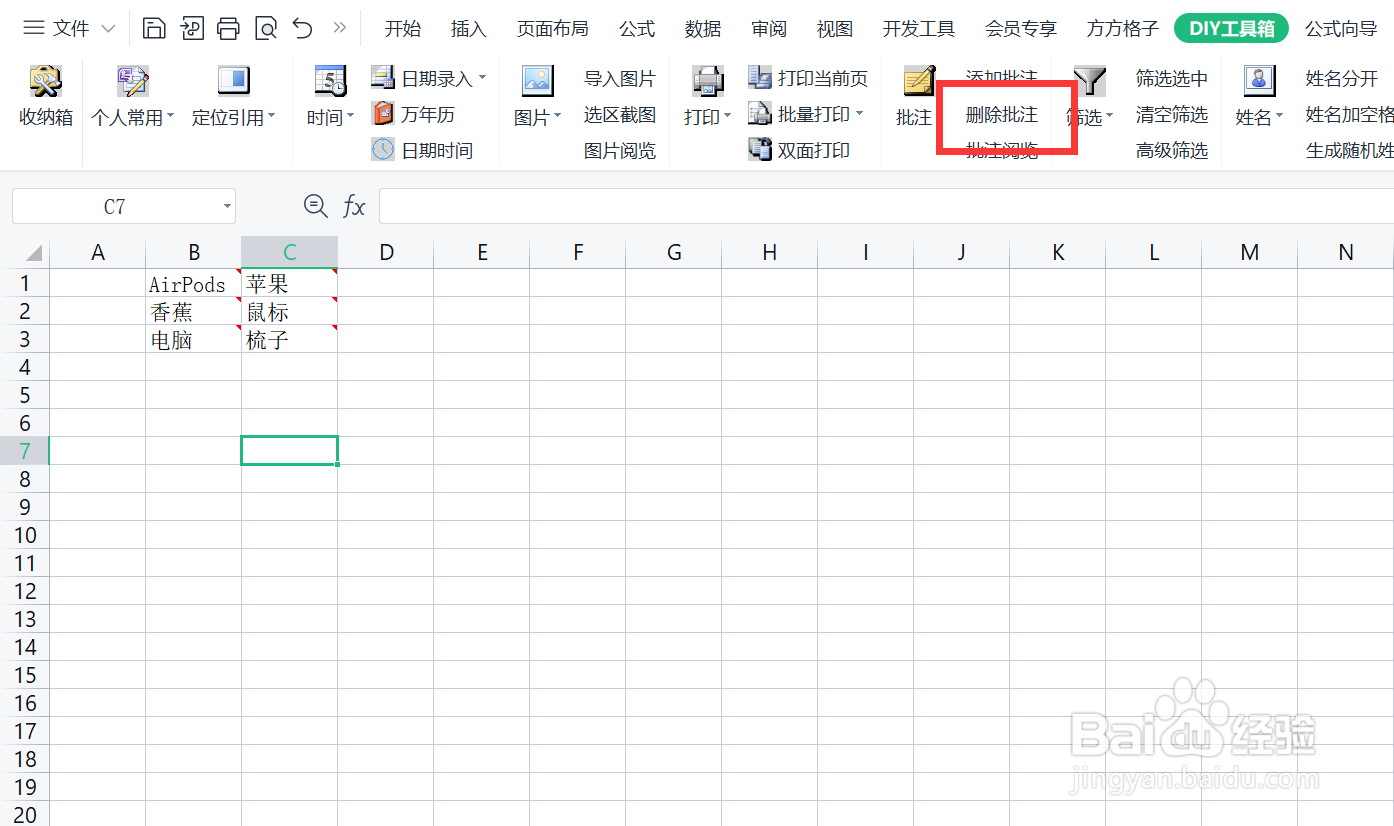Expand the 文件 menu dropdown arrow
This screenshot has width=1394, height=826.
click(109, 29)
